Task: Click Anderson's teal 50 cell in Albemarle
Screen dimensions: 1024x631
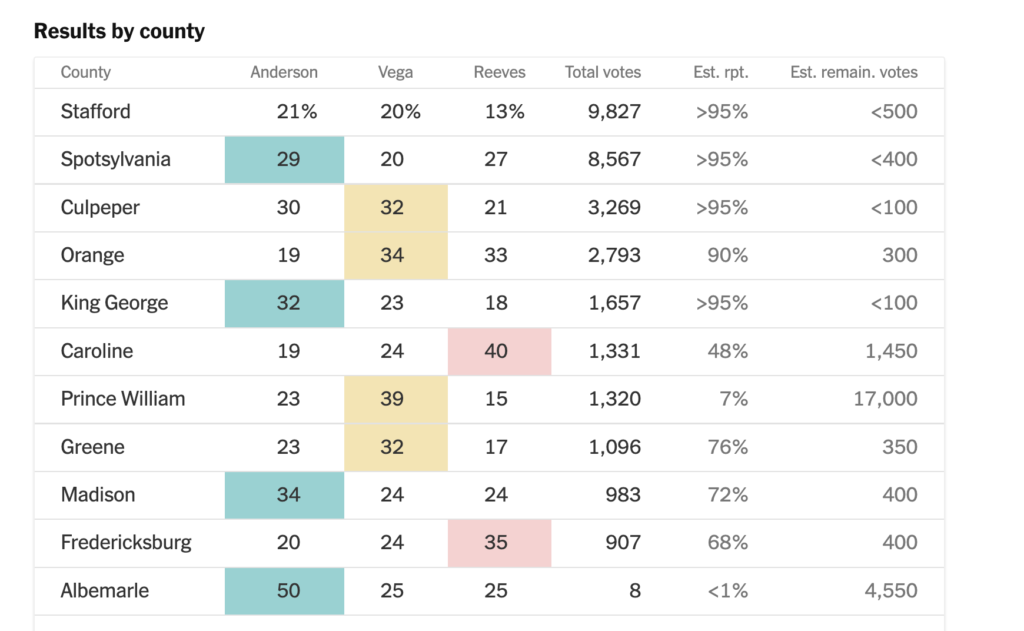Action: tap(285, 591)
